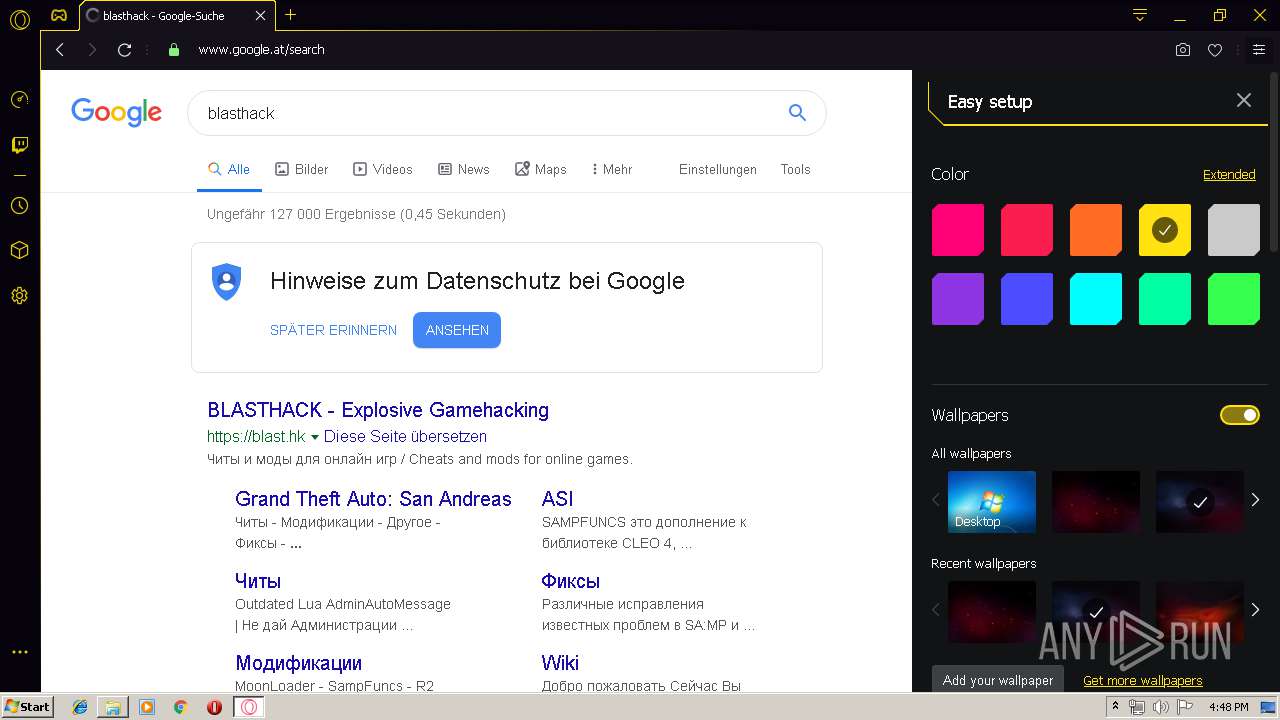This screenshot has width=1280, height=720.
Task: Click Diese Seite übersetzen link
Action: (x=405, y=437)
